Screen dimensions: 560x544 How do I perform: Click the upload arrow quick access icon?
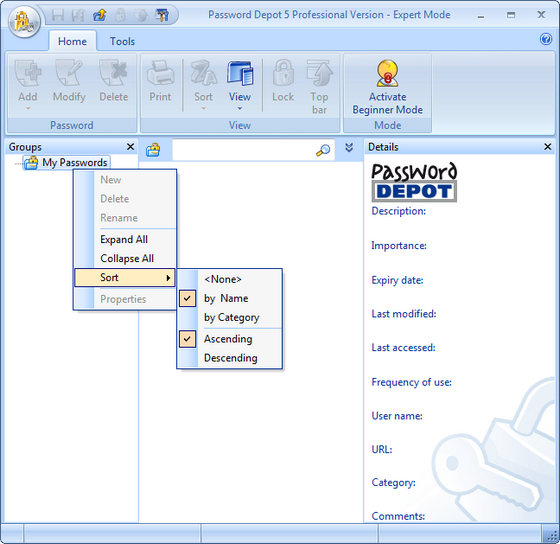click(100, 15)
